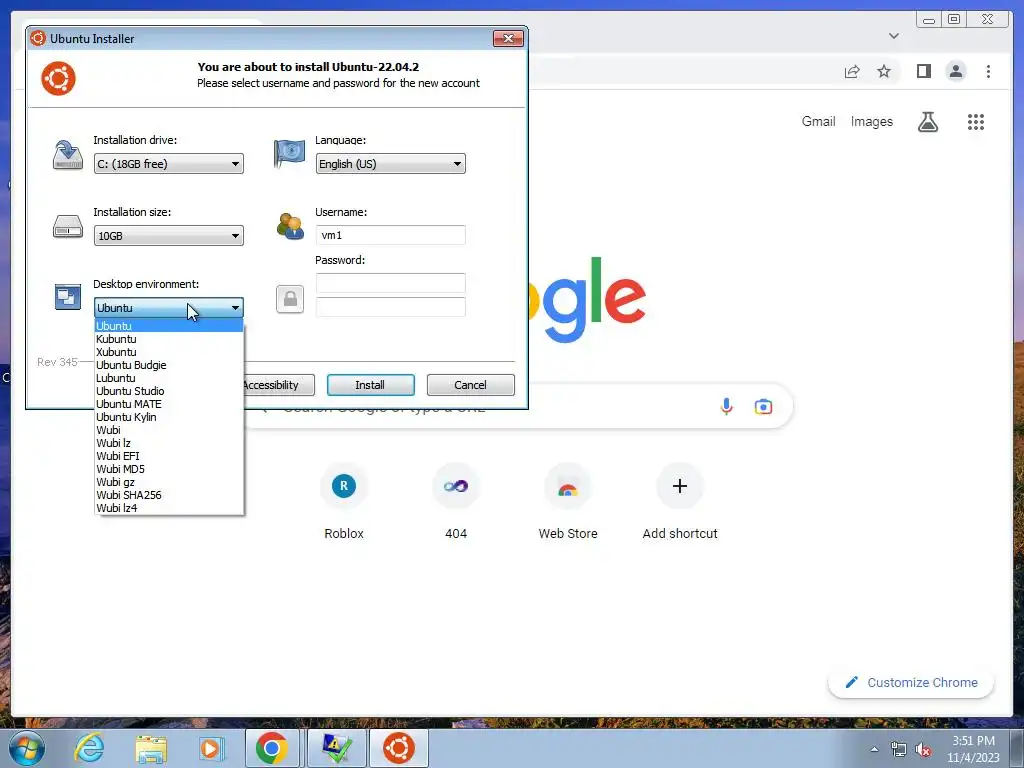Open the Installation size dropdown

tap(168, 236)
